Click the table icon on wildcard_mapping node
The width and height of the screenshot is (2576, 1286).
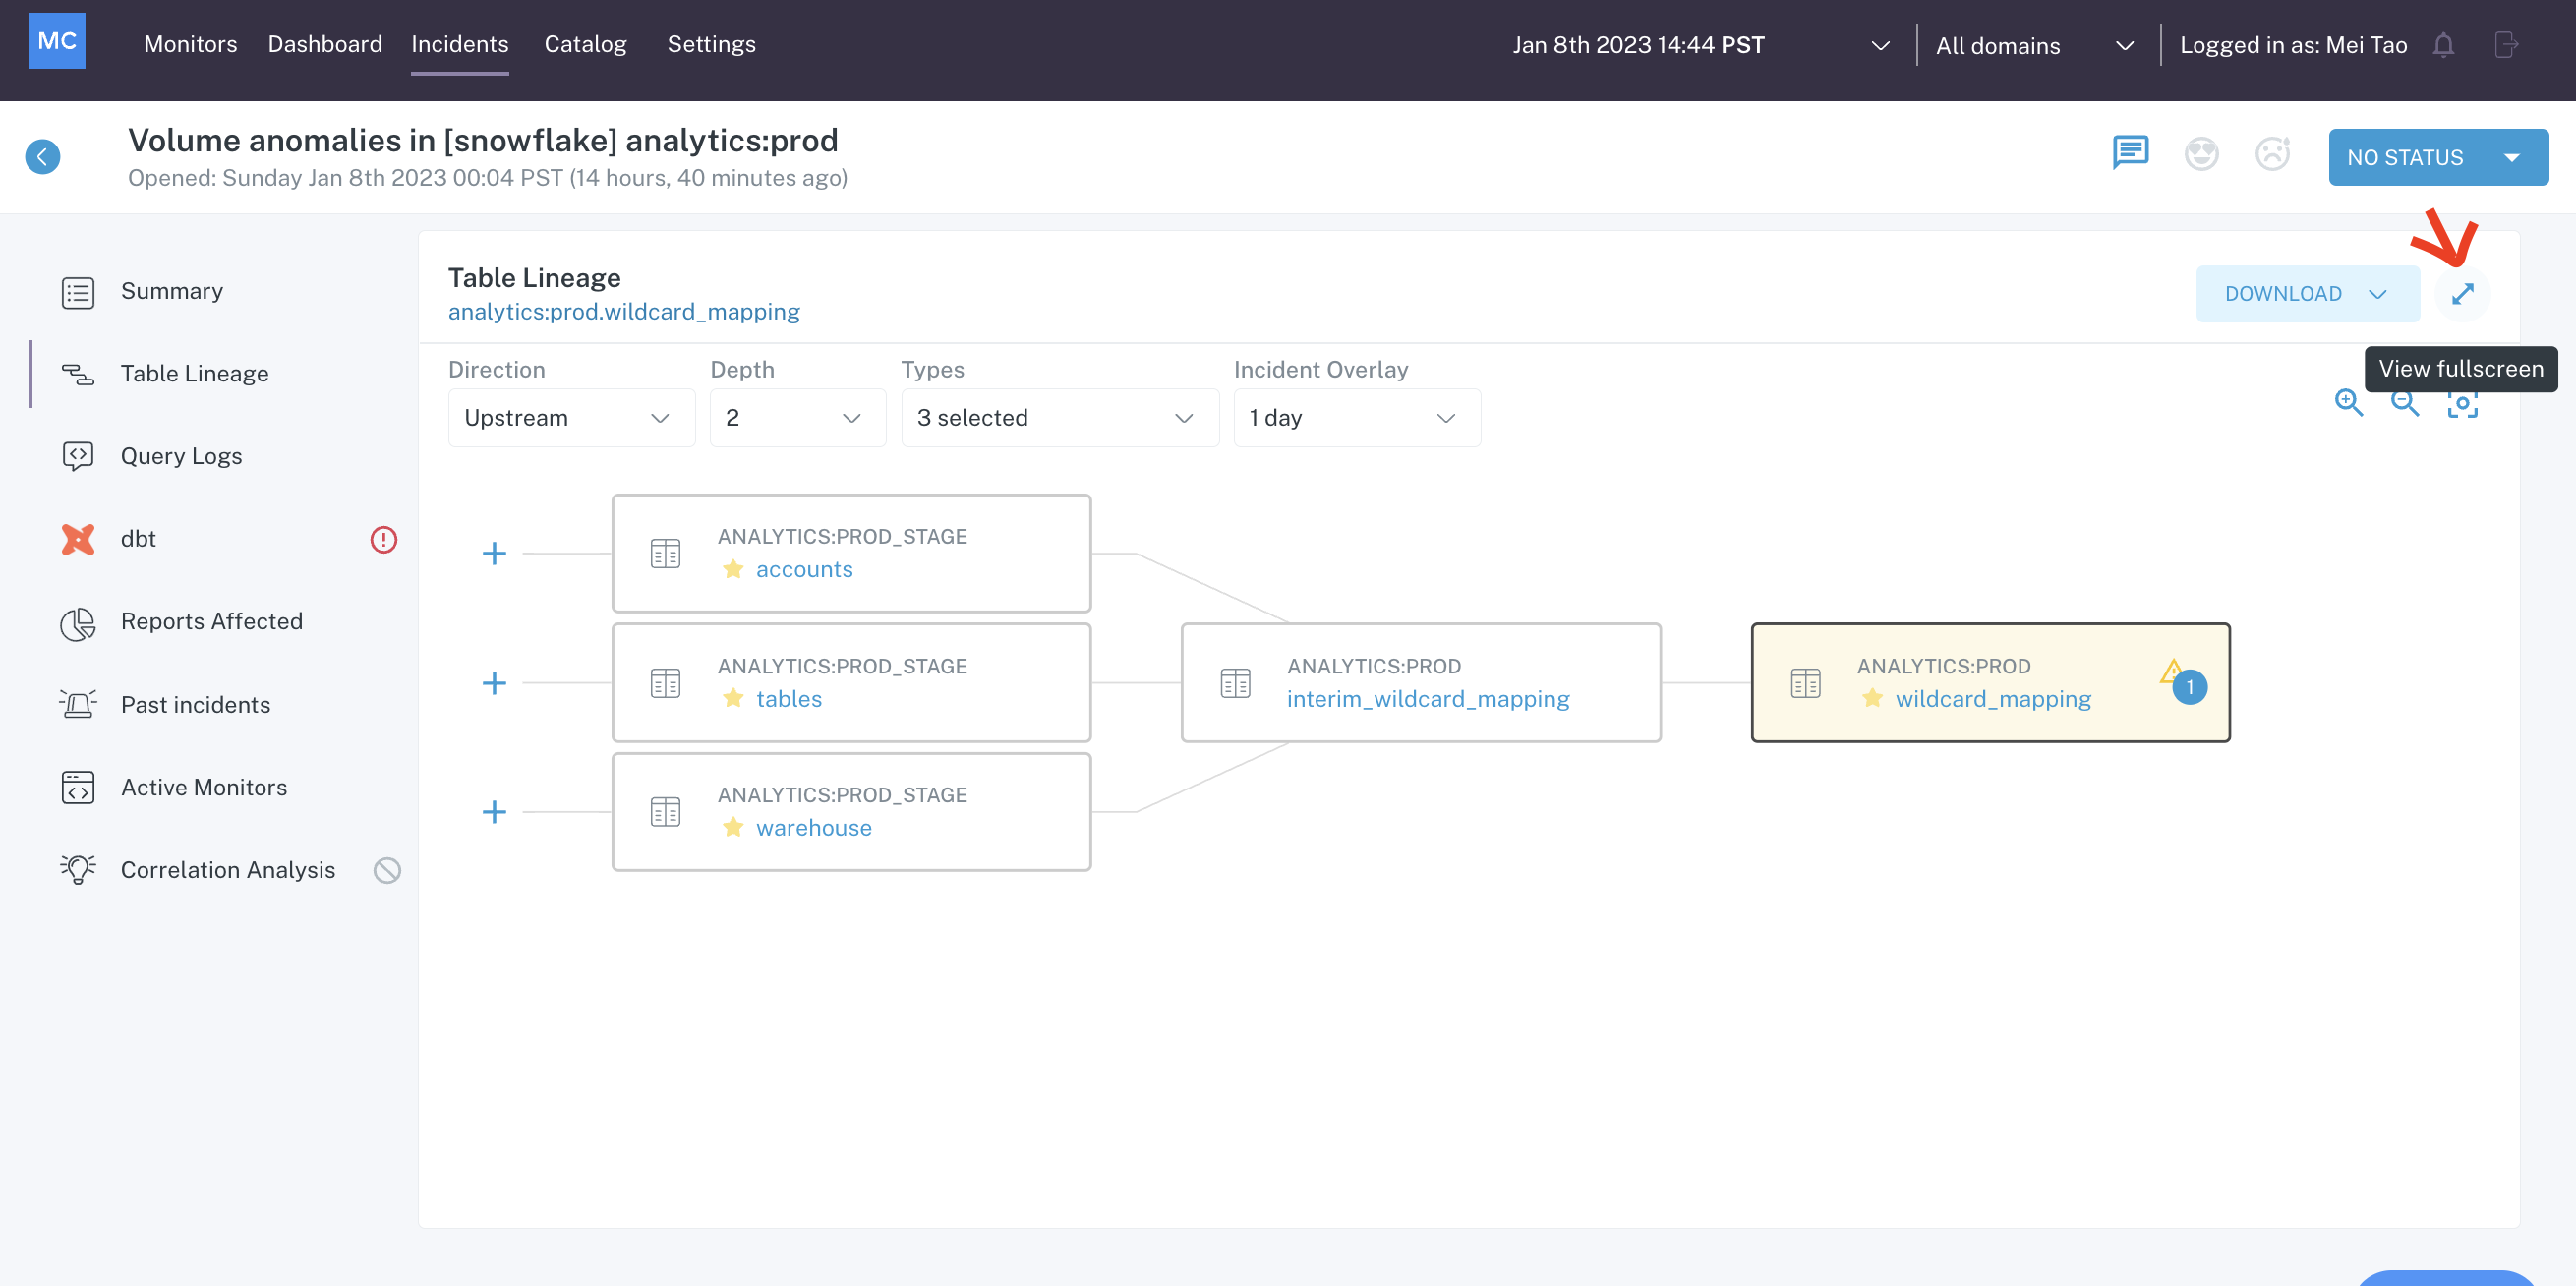[1805, 683]
